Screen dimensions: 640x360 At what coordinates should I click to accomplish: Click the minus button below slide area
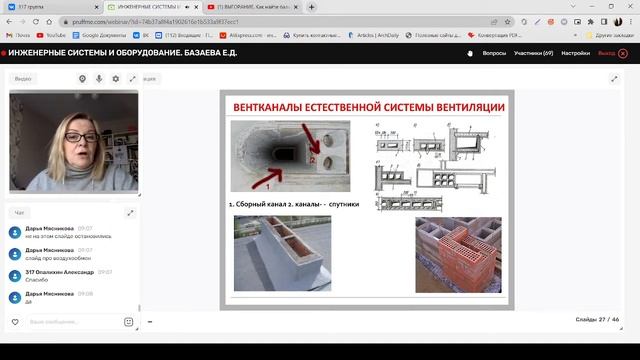coord(150,322)
